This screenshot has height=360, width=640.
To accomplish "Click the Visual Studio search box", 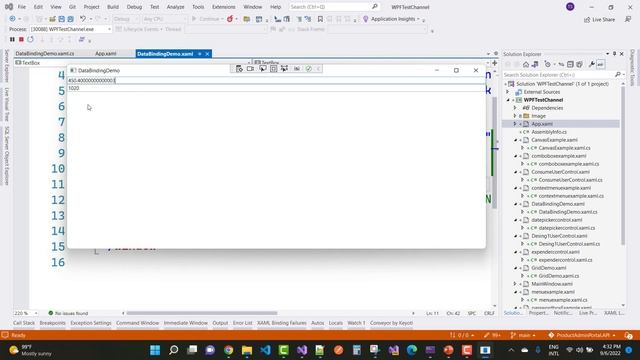I will 334,7.
